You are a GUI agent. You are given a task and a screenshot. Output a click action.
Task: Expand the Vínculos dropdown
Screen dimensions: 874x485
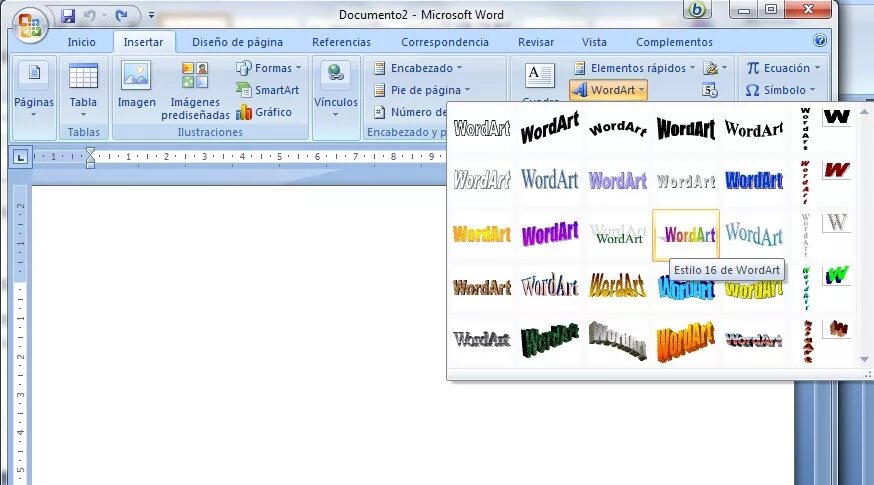(x=336, y=90)
